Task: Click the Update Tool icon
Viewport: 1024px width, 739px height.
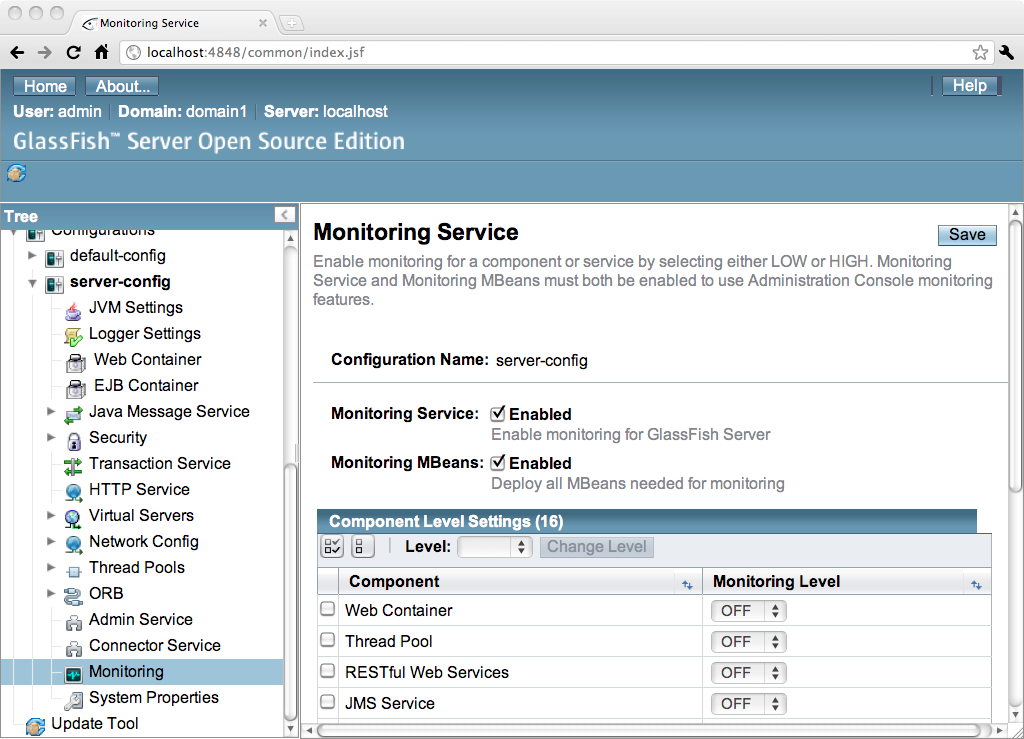Action: [x=35, y=726]
